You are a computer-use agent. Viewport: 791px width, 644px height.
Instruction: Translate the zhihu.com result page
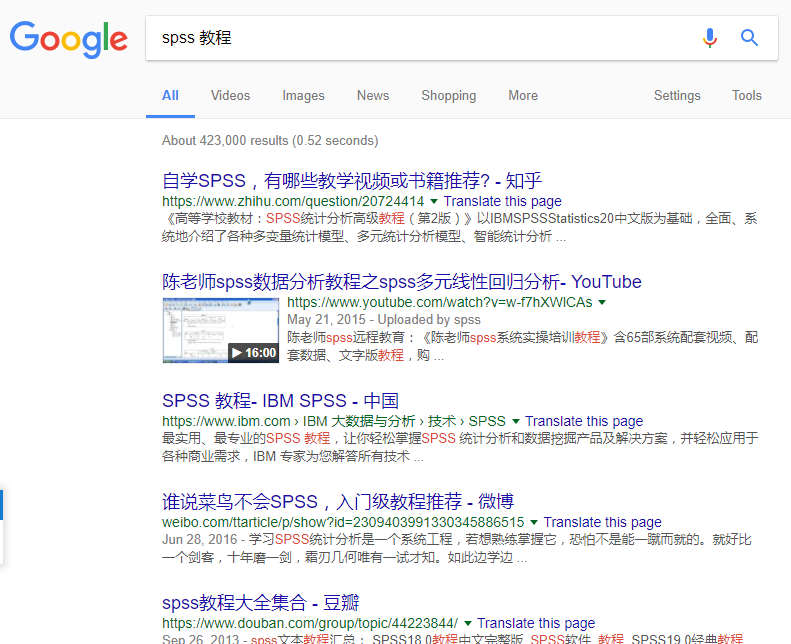pos(502,201)
